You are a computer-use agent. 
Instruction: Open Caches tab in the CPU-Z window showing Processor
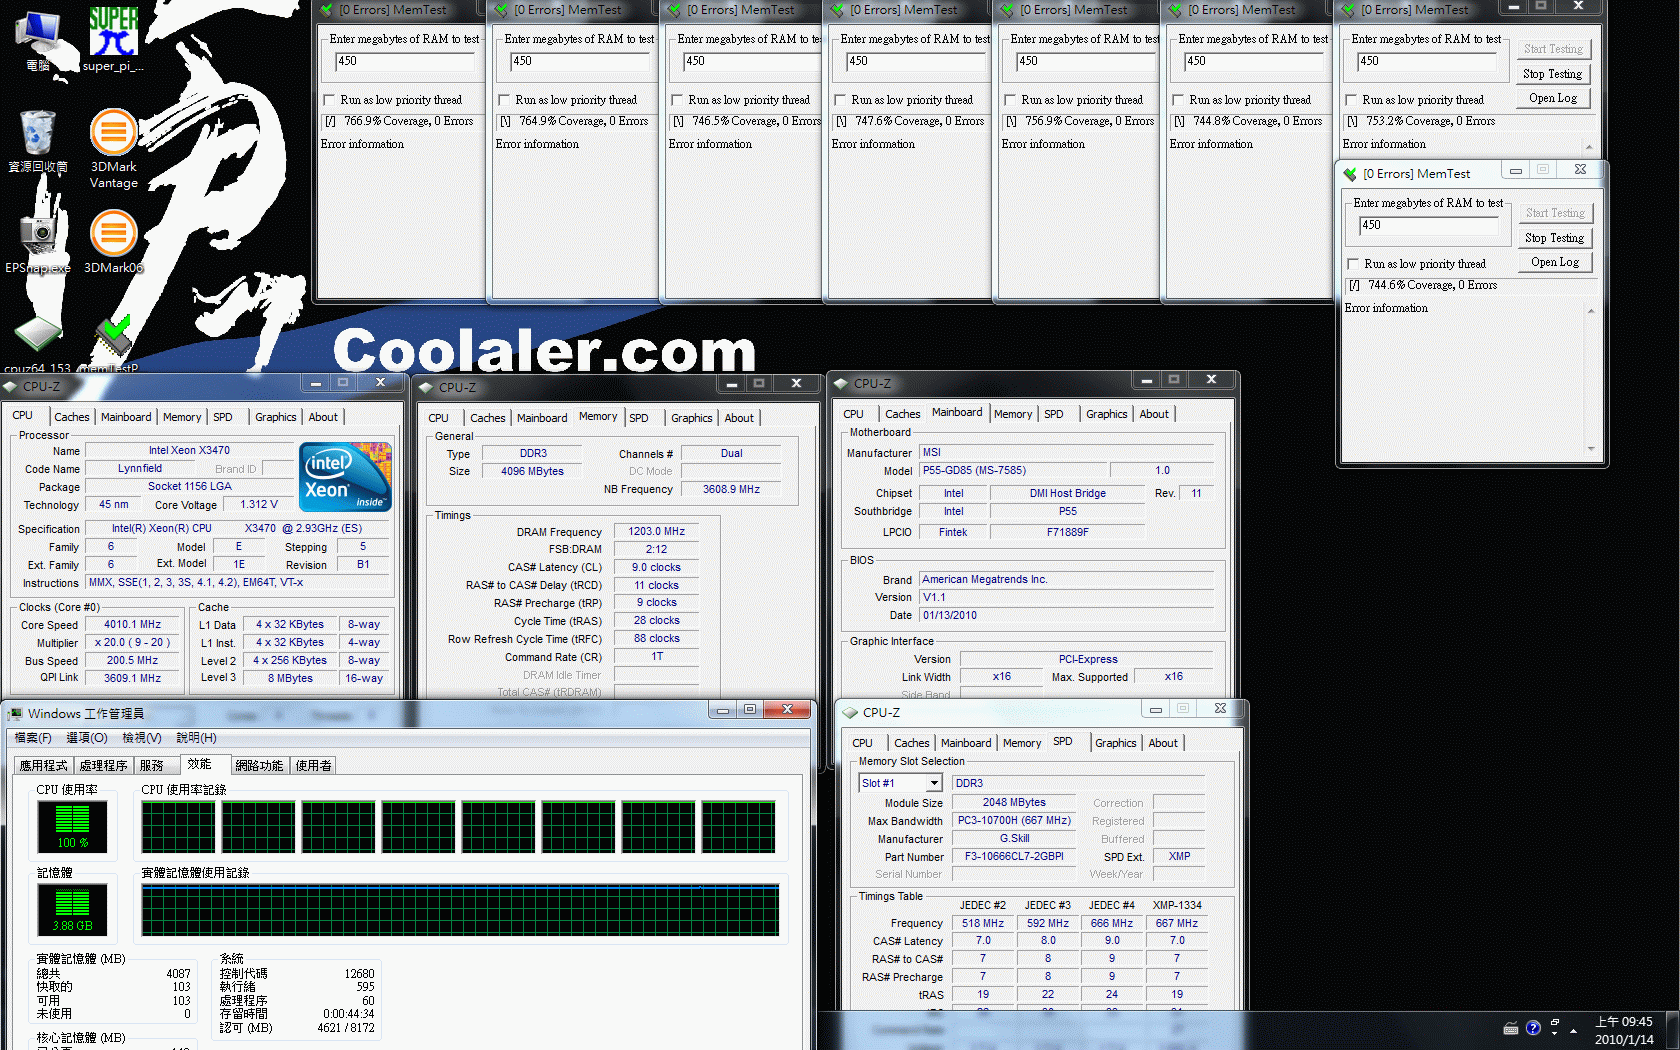click(x=71, y=417)
